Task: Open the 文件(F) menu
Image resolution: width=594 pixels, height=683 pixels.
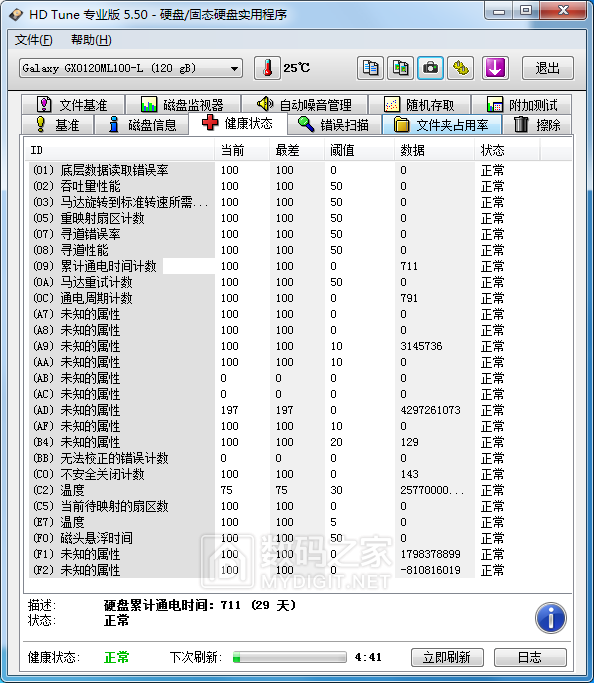Action: (x=34, y=40)
